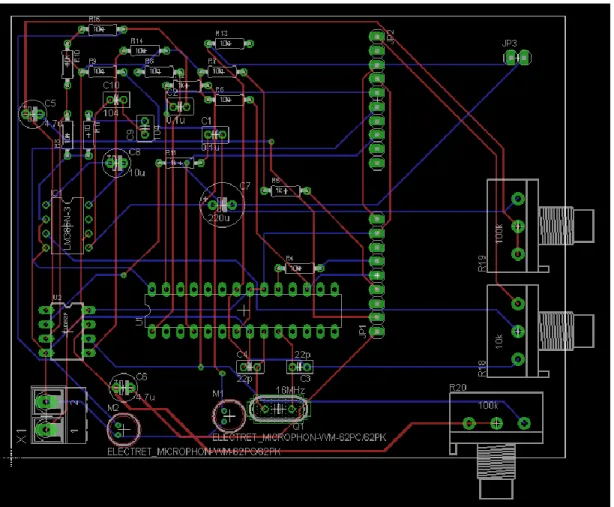Select the M2 electret microphone
This screenshot has width=614, height=507.
tap(123, 430)
